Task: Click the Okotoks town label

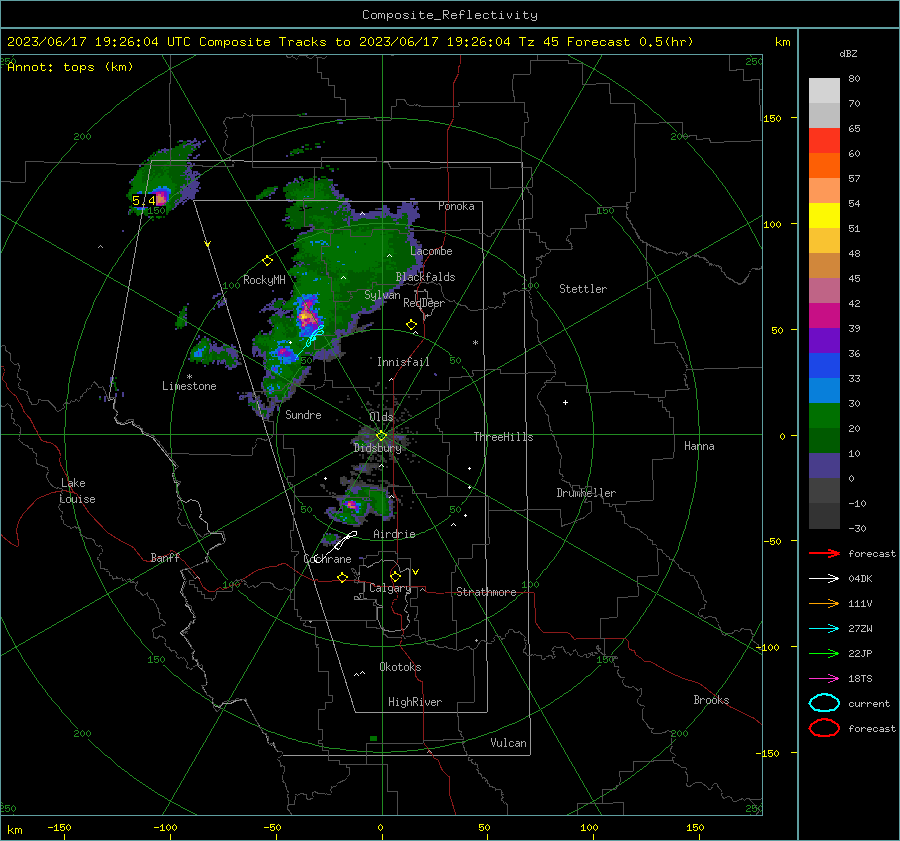Action: (400, 667)
